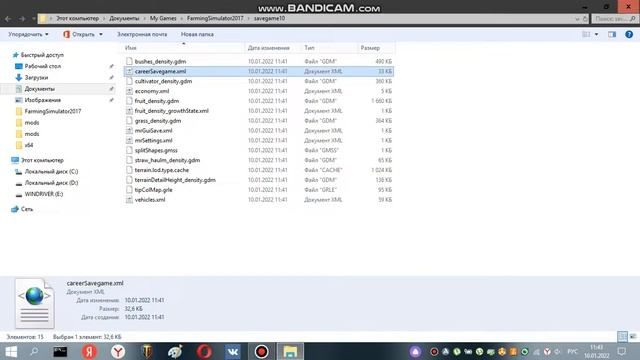The height and width of the screenshot is (360, 640).
Task: Select the careerSavegame.xml file
Action: click(x=160, y=71)
